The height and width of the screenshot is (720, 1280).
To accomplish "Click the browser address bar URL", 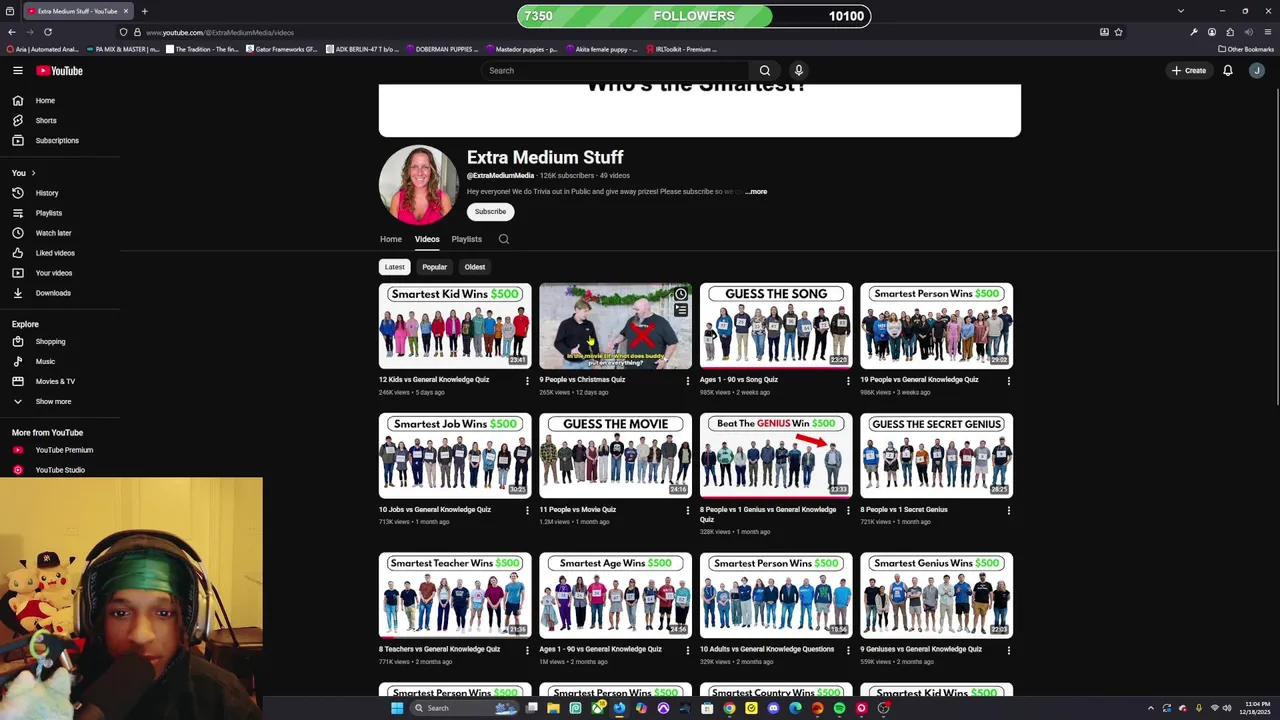I will pos(220,32).
